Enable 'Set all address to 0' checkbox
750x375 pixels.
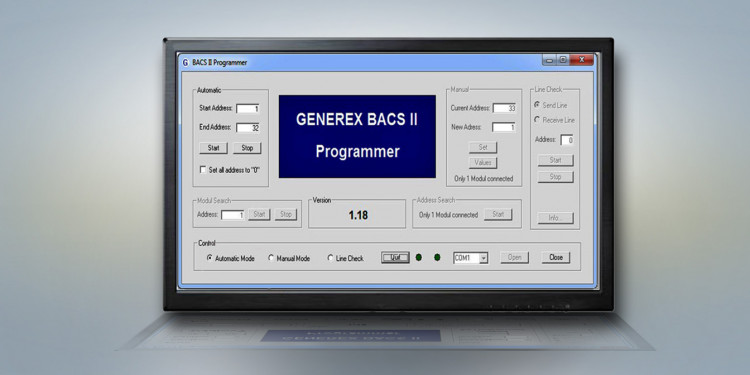(203, 170)
